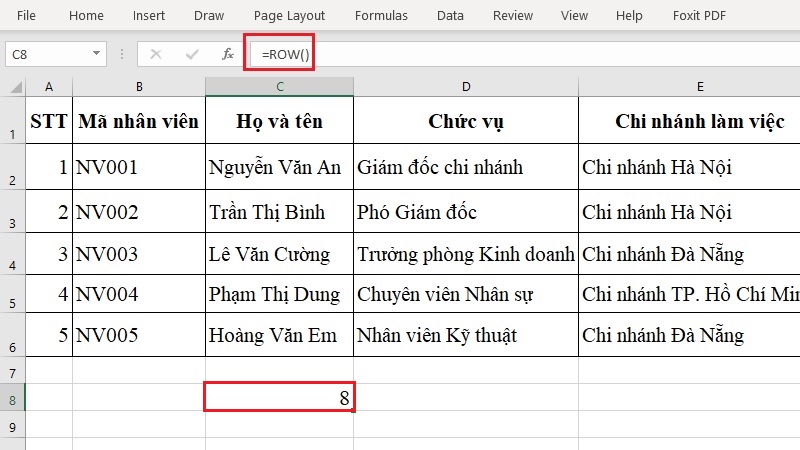800x450 pixels.
Task: Select the STT header cell
Action: tap(49, 120)
